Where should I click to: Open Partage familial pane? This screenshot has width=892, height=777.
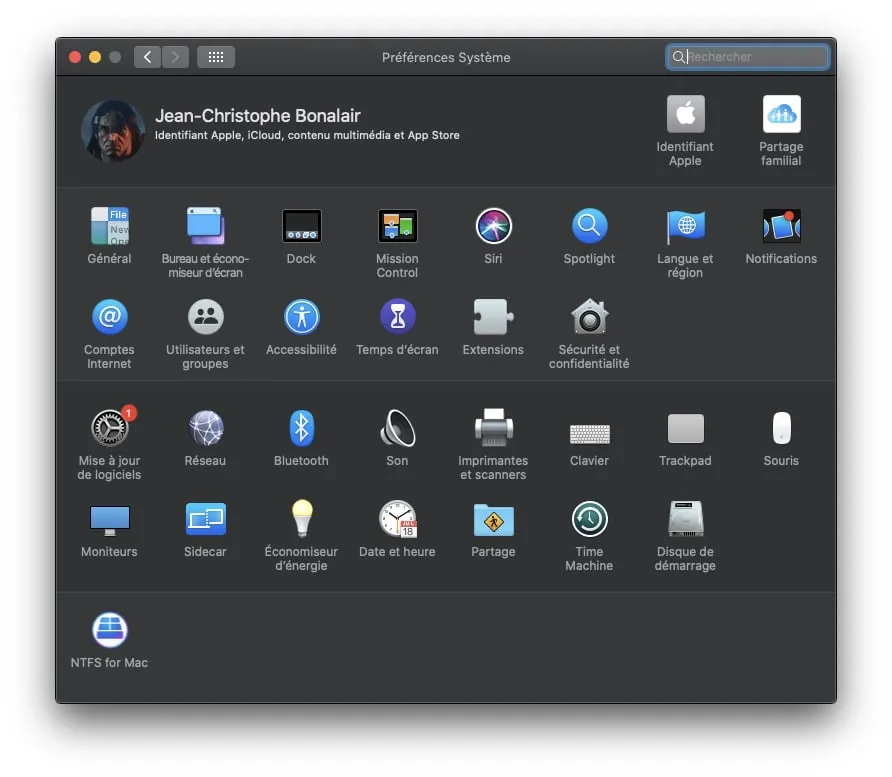pyautogui.click(x=781, y=114)
